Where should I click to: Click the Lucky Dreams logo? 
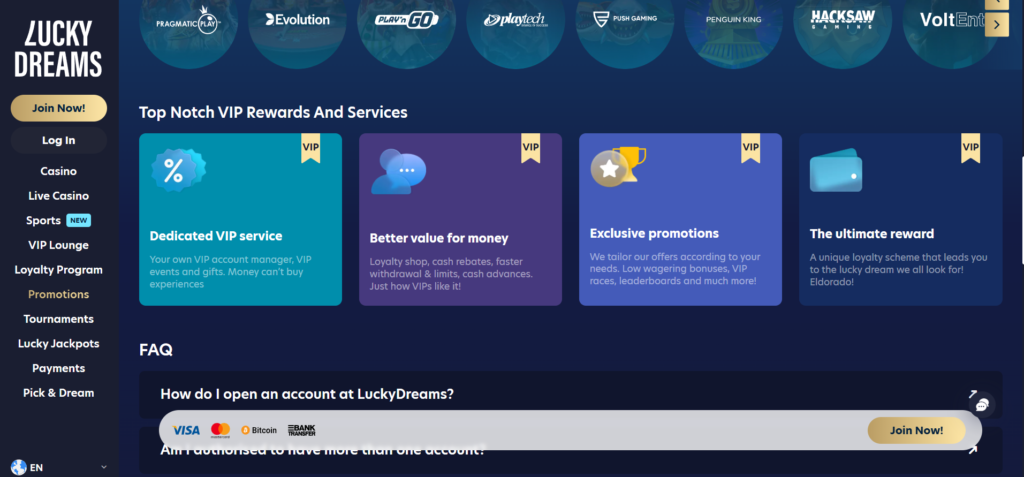point(58,47)
